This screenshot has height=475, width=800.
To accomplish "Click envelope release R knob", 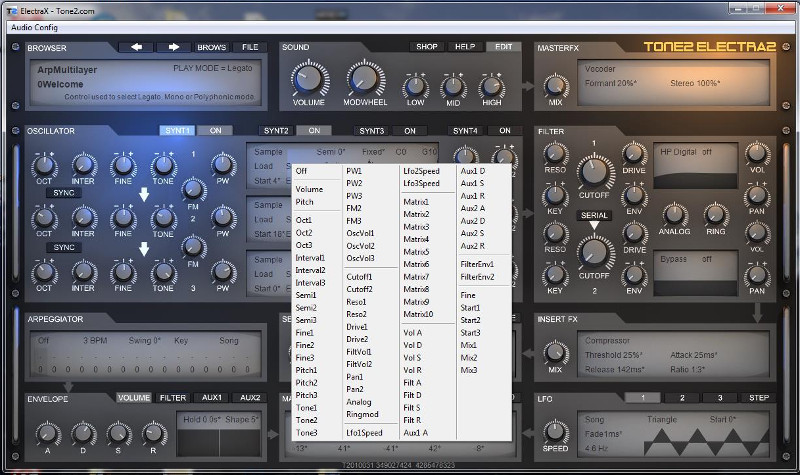I will click(153, 433).
